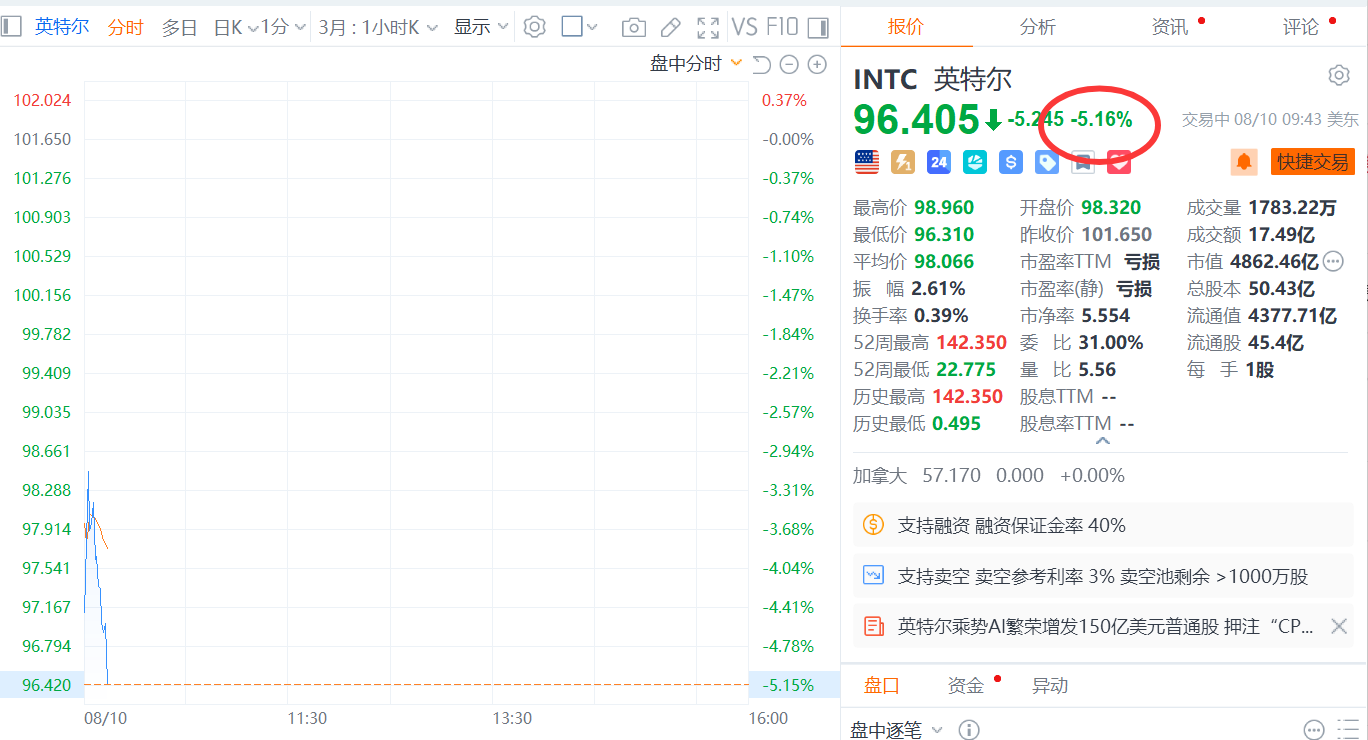Open the 资讯 news tab

[1170, 27]
